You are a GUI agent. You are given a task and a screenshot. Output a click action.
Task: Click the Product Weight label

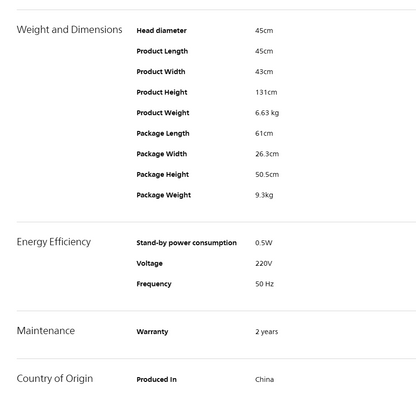tap(163, 113)
